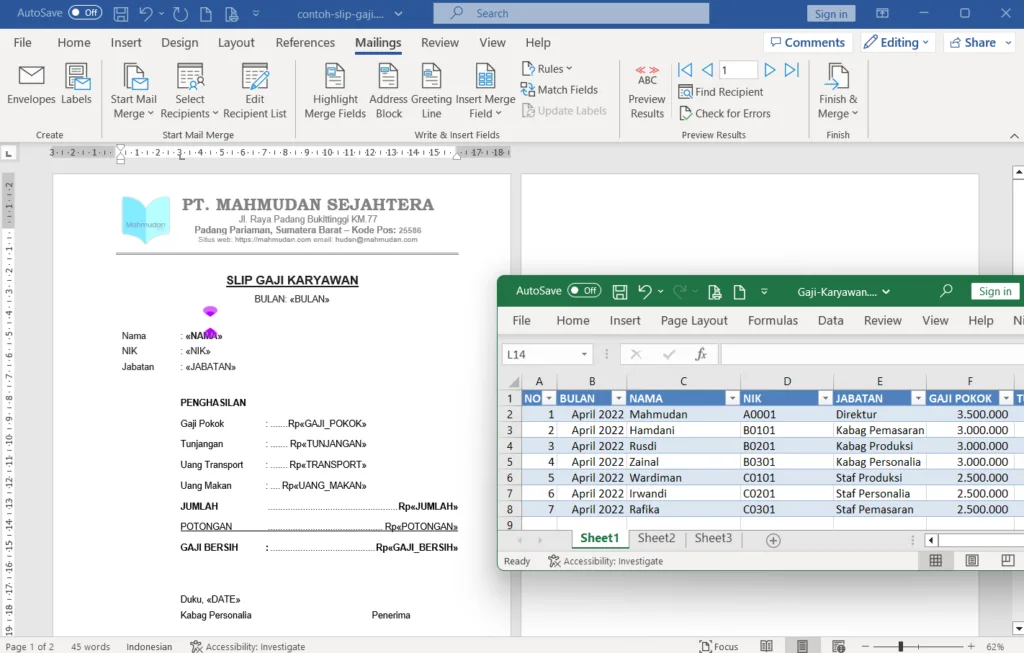Click Check for Errors in Word
The height and width of the screenshot is (653, 1024).
click(725, 114)
